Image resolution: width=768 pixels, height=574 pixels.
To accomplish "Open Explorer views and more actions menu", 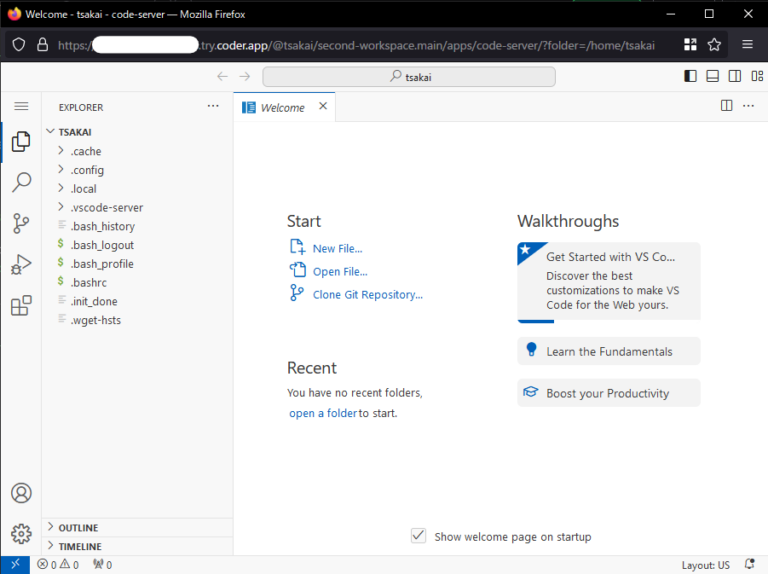I will click(212, 106).
